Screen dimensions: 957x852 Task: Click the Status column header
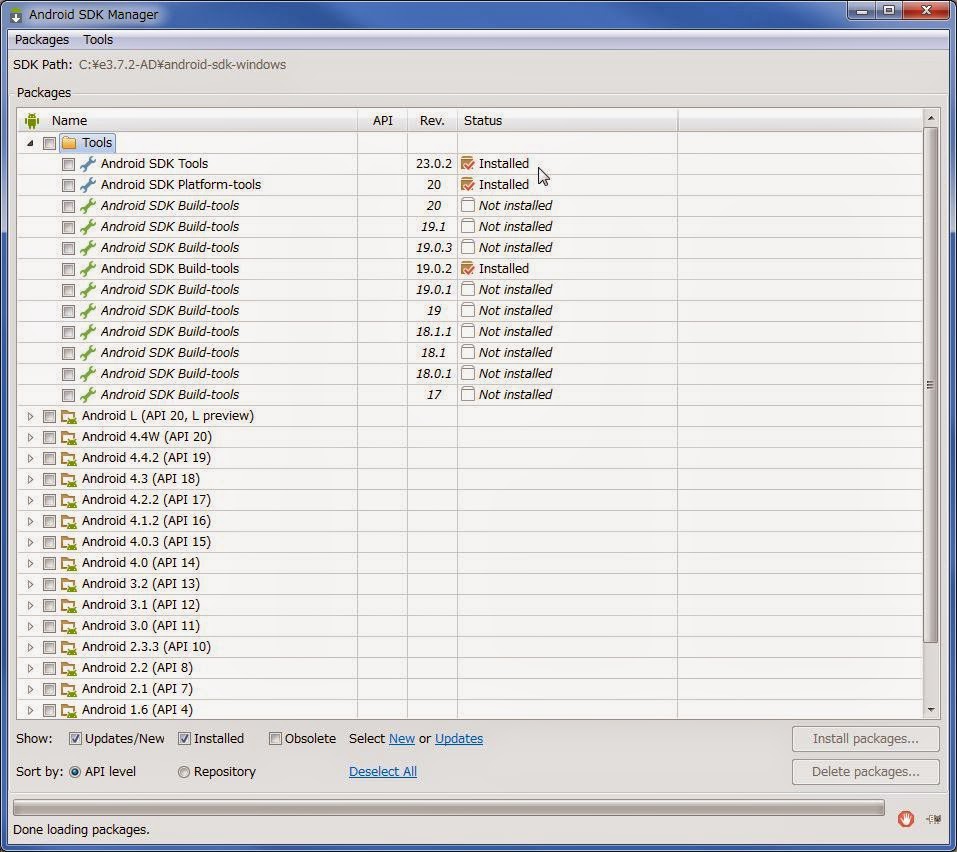click(x=568, y=121)
